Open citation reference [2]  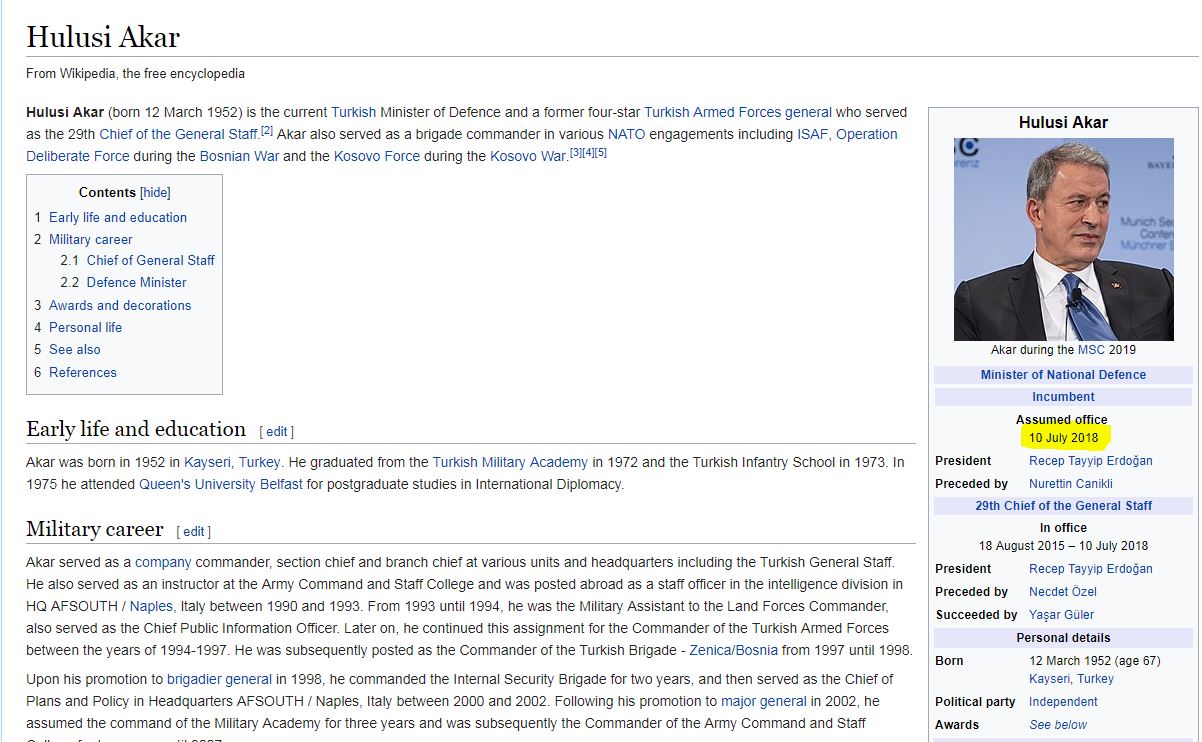(266, 130)
